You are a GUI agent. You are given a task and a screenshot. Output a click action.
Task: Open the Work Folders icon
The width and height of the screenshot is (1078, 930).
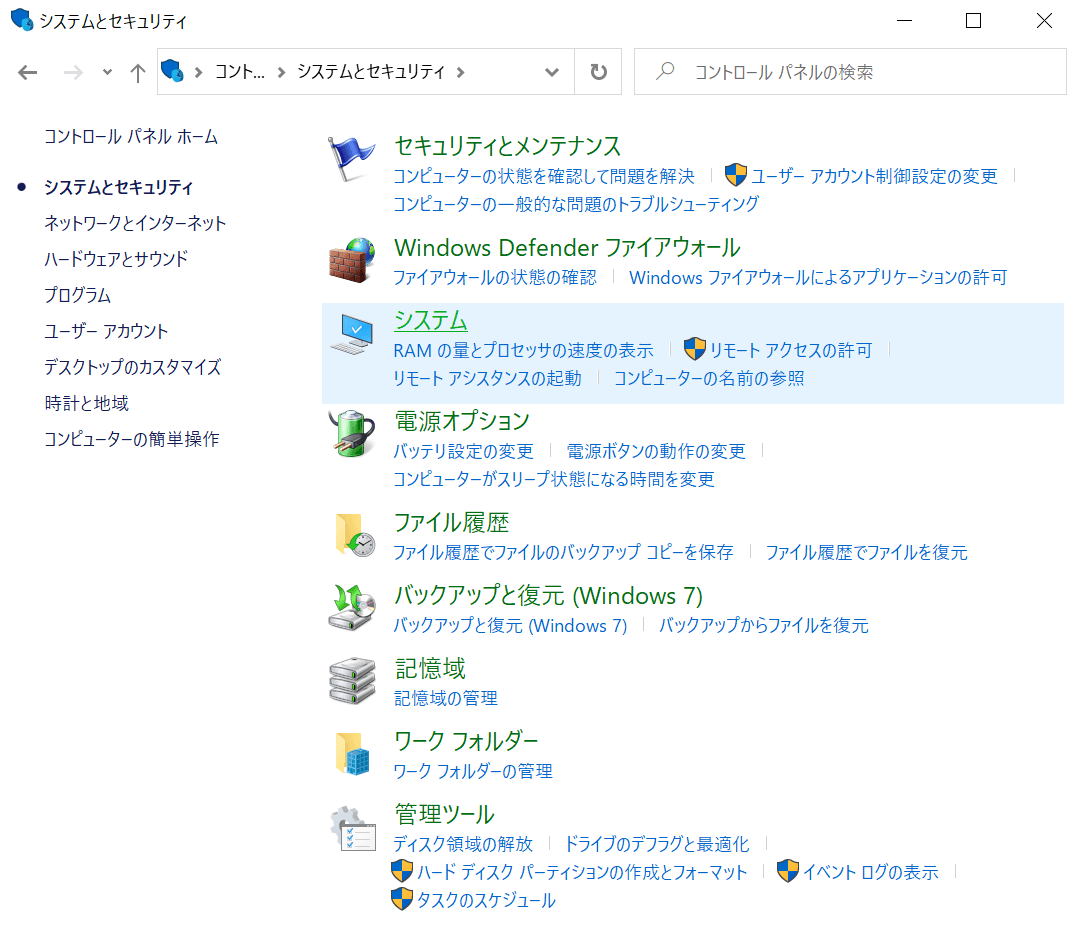[x=351, y=754]
